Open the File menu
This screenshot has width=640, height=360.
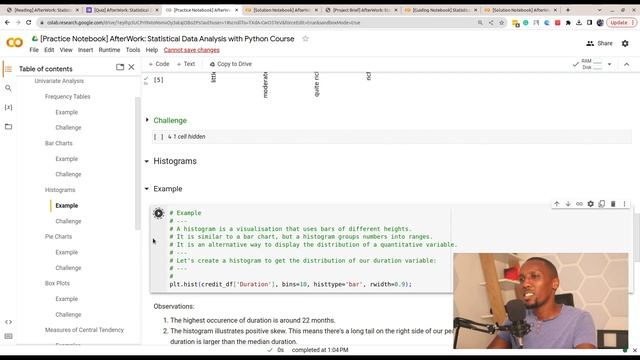pos(34,50)
